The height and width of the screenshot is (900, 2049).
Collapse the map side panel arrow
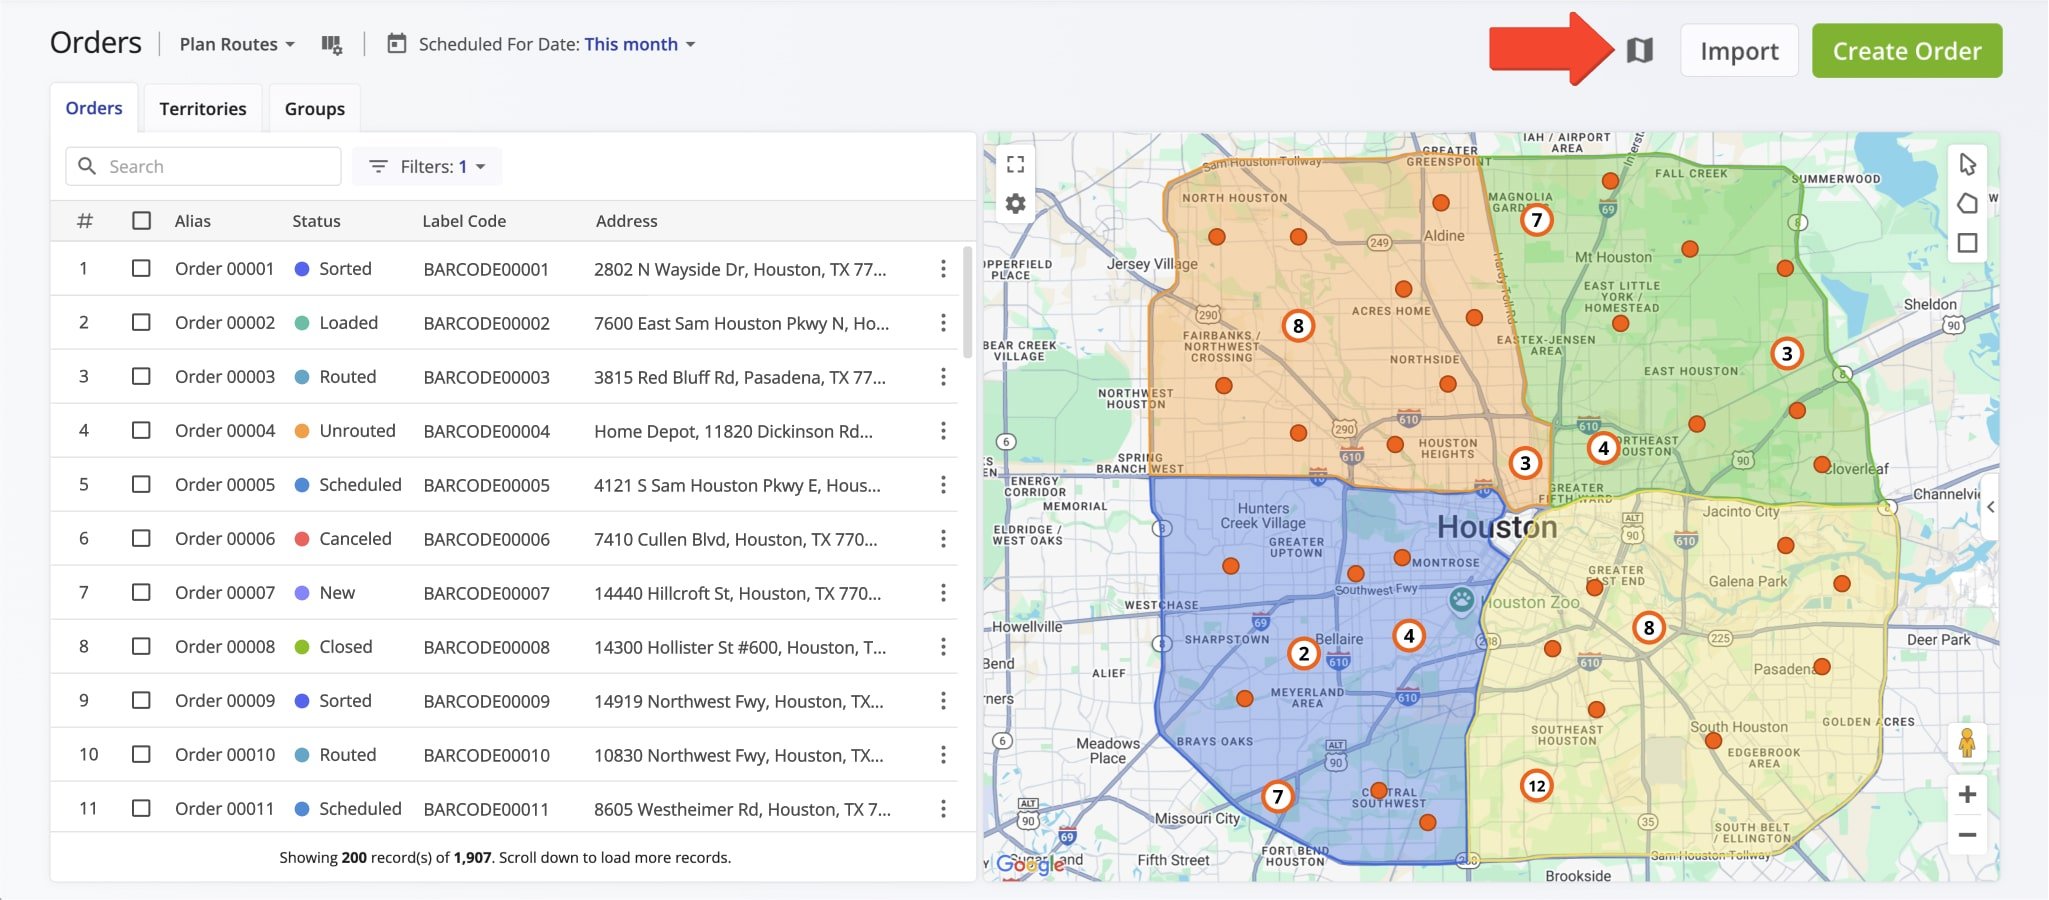[x=1990, y=507]
